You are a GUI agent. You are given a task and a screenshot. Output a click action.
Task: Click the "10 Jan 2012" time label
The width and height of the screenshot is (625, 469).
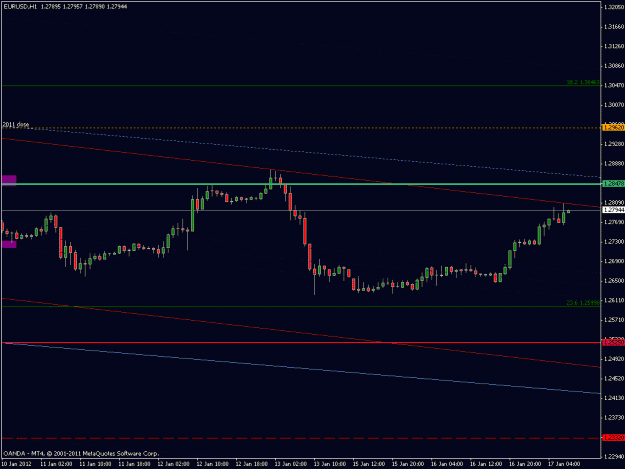coord(16,464)
